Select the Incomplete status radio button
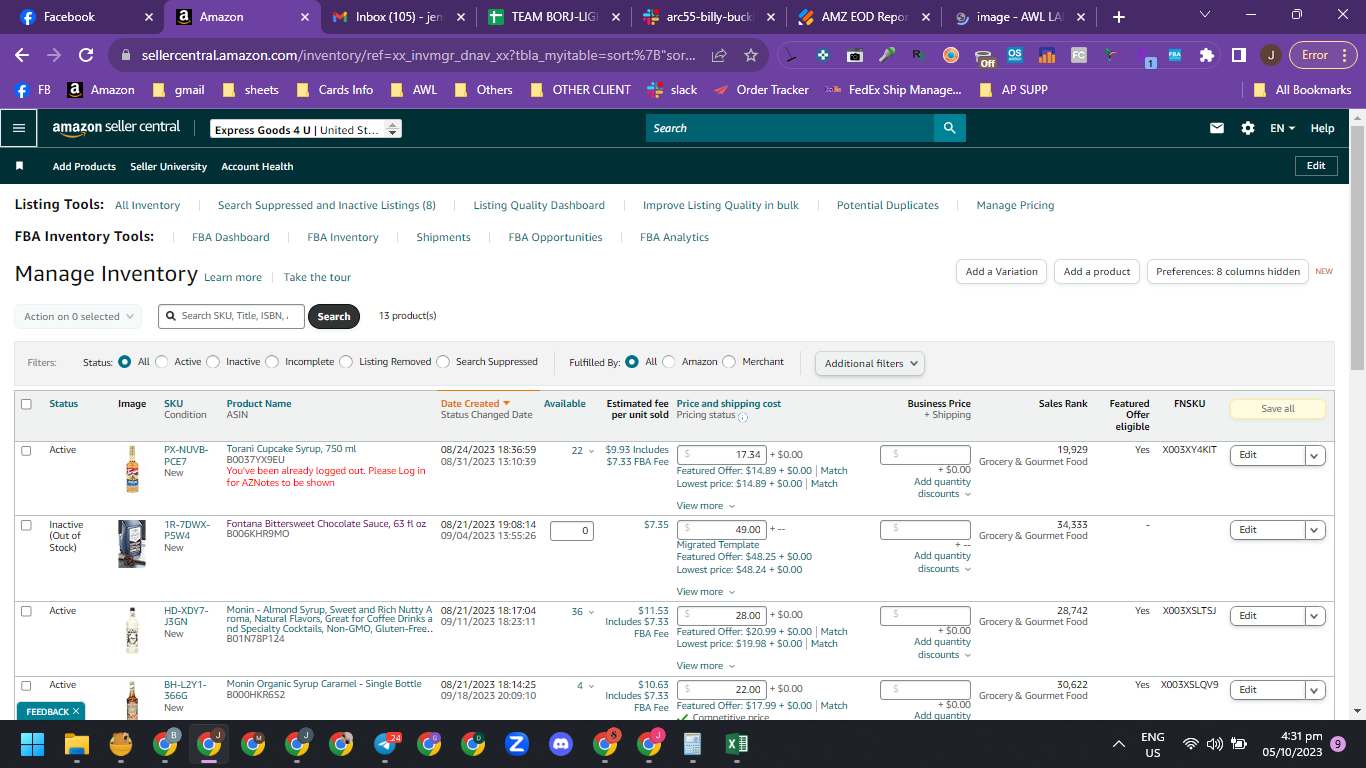 [x=271, y=362]
